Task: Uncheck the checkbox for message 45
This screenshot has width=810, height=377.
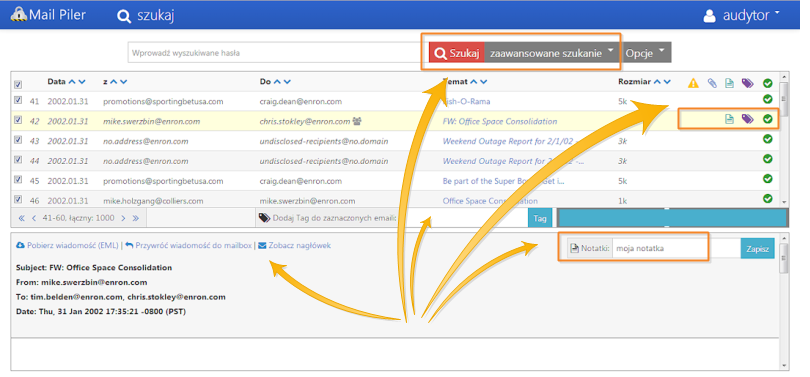Action: tap(18, 180)
